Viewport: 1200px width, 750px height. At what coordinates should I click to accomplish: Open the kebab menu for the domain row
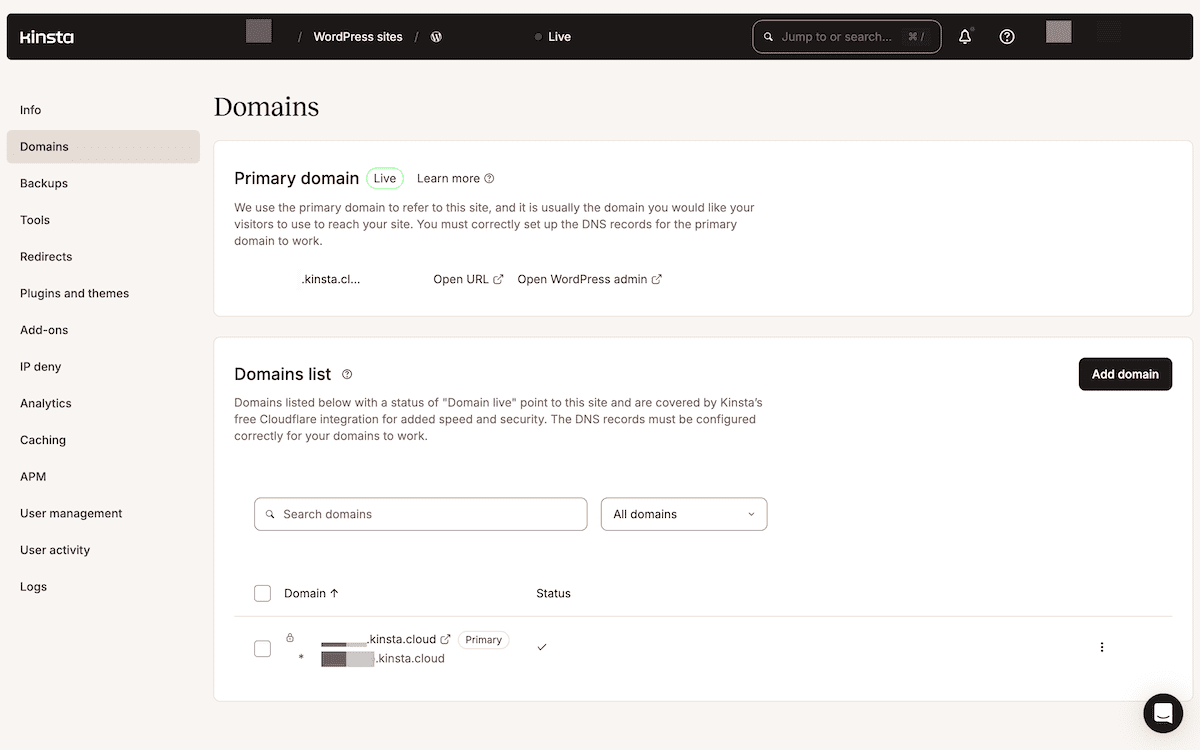pos(1102,647)
